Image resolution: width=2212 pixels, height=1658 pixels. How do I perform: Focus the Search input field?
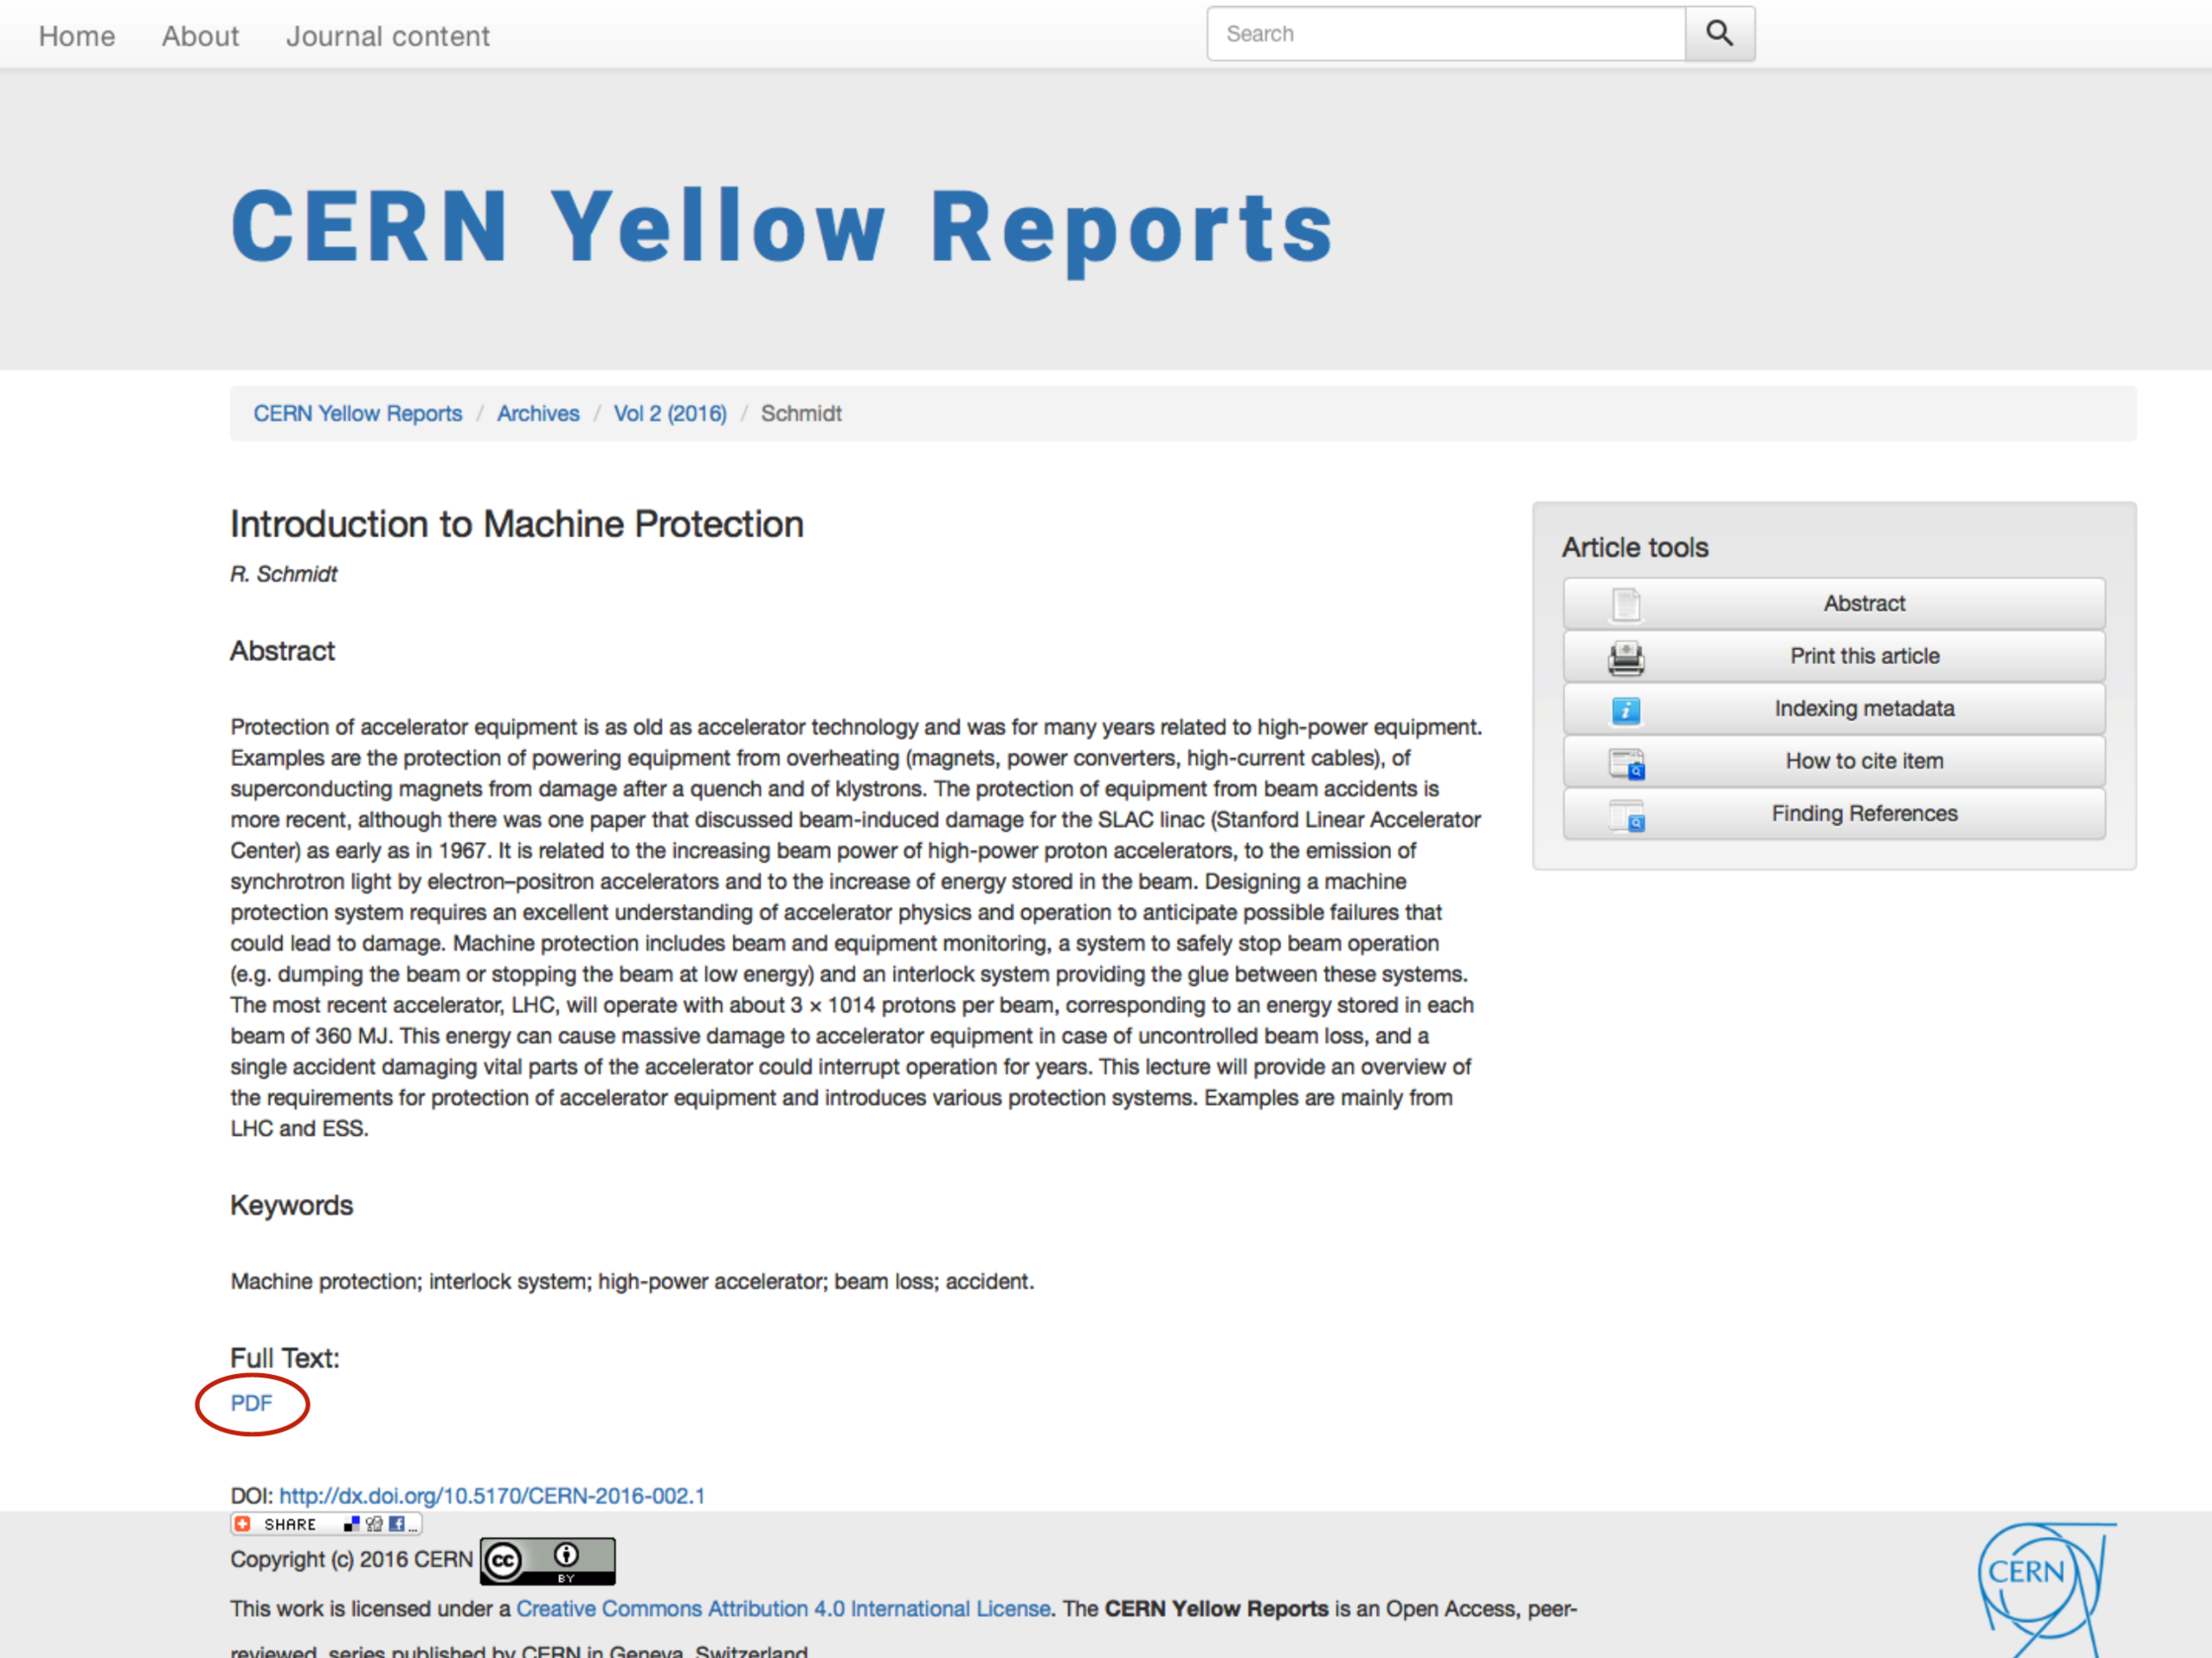click(1446, 34)
